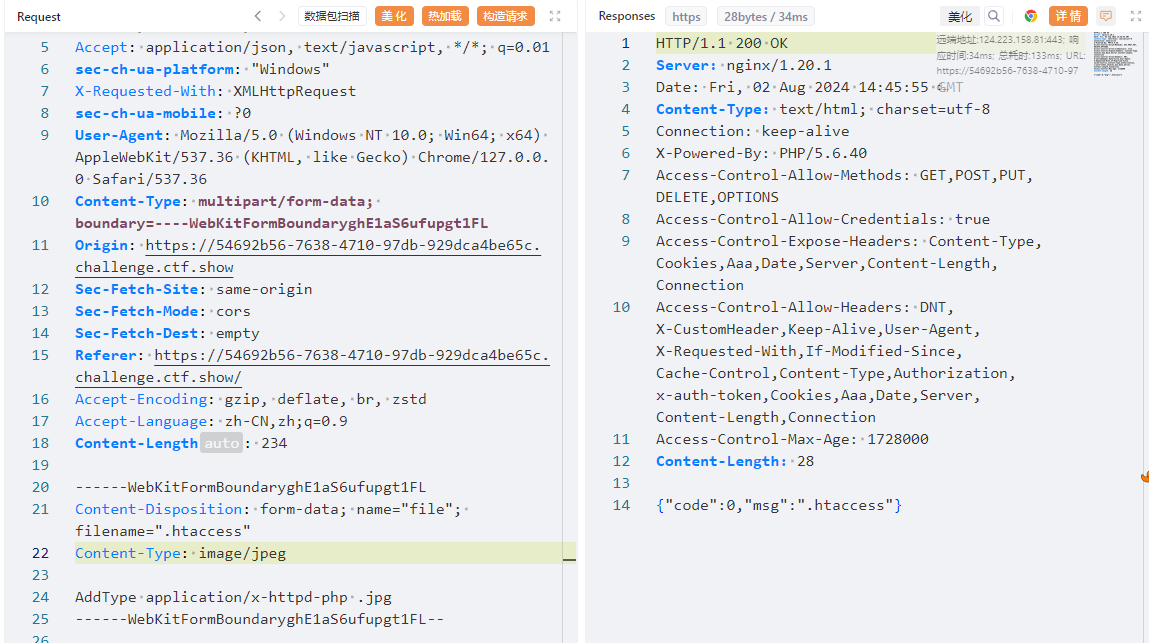
Task: Click line number 22 in the Request gutter
Action: point(40,553)
